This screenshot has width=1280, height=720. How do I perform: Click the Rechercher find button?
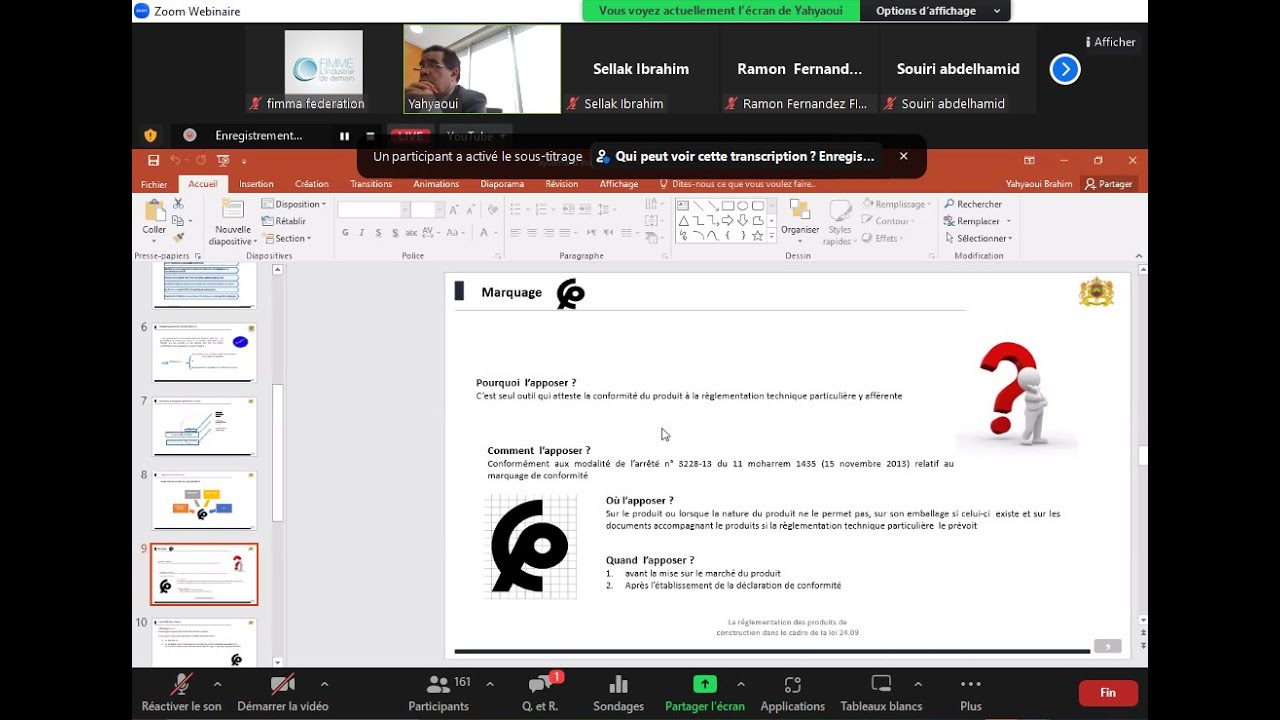[x=973, y=204]
